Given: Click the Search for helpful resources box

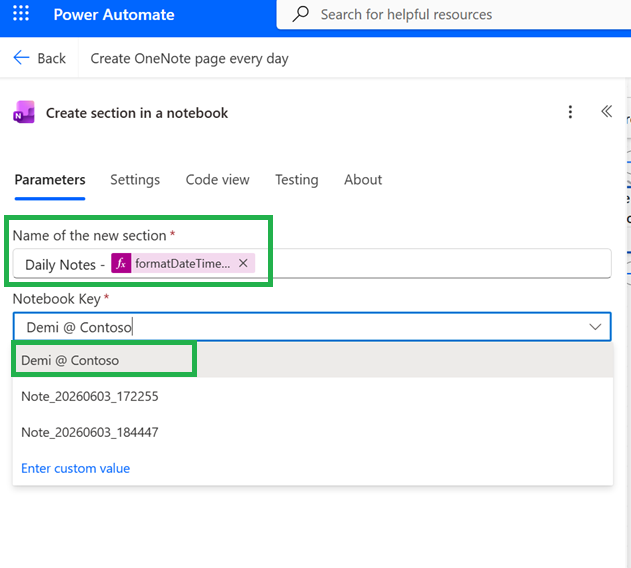Looking at the screenshot, I should [454, 14].
